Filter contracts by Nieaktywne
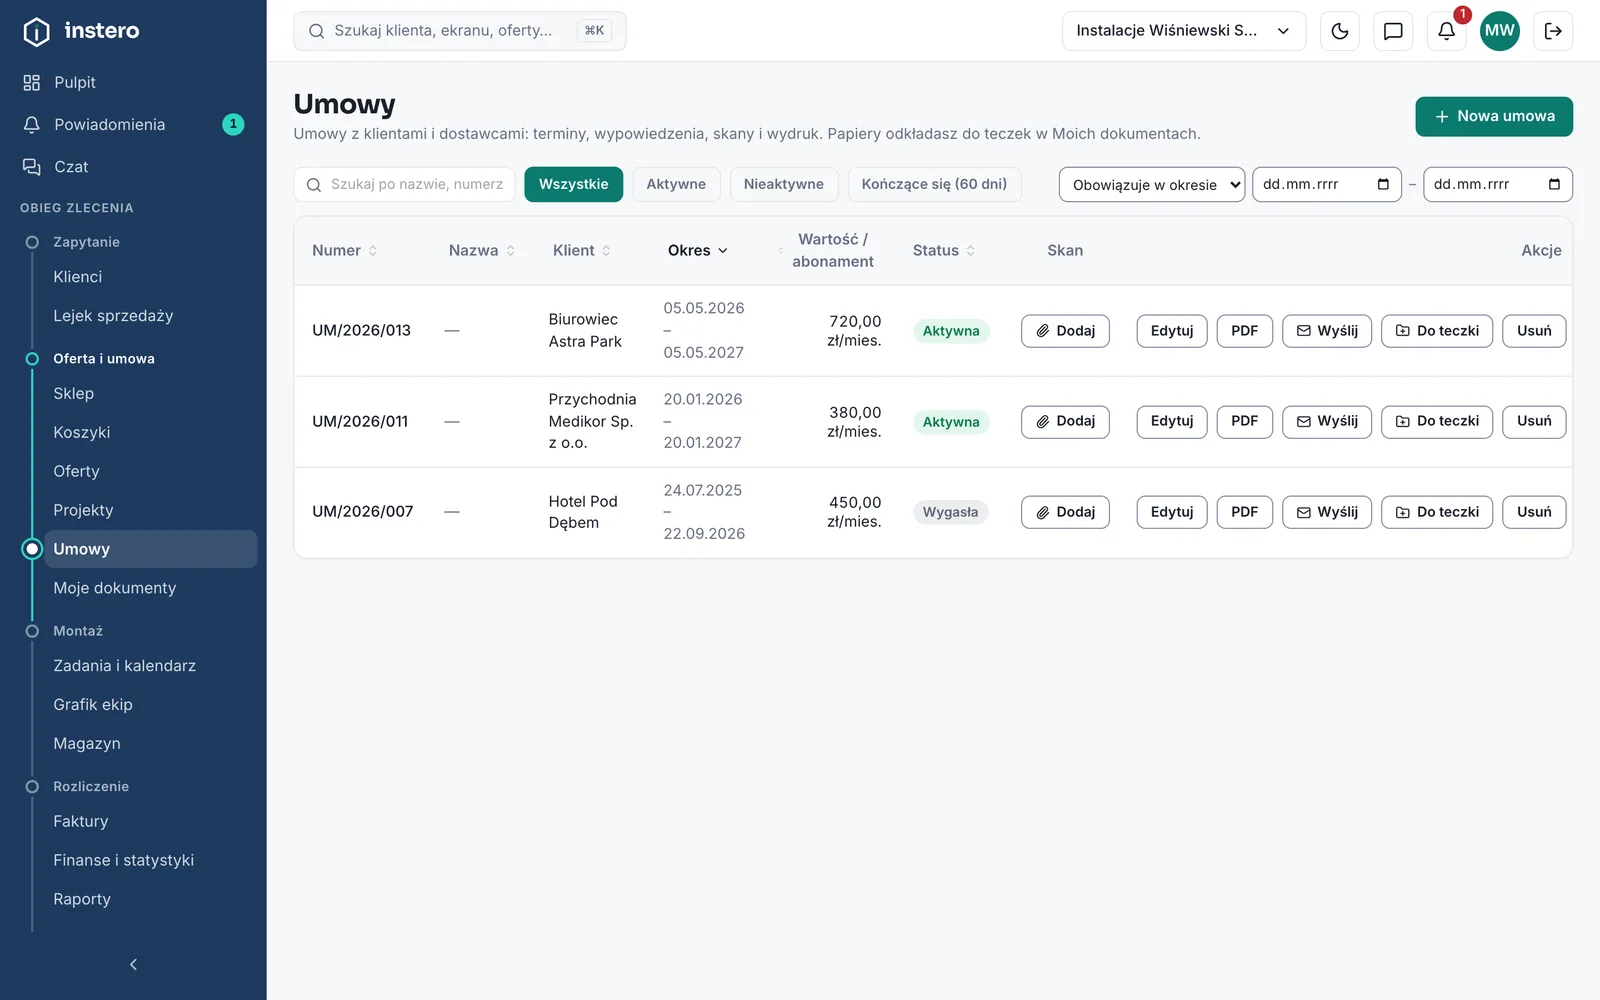The height and width of the screenshot is (1000, 1600). [x=784, y=184]
